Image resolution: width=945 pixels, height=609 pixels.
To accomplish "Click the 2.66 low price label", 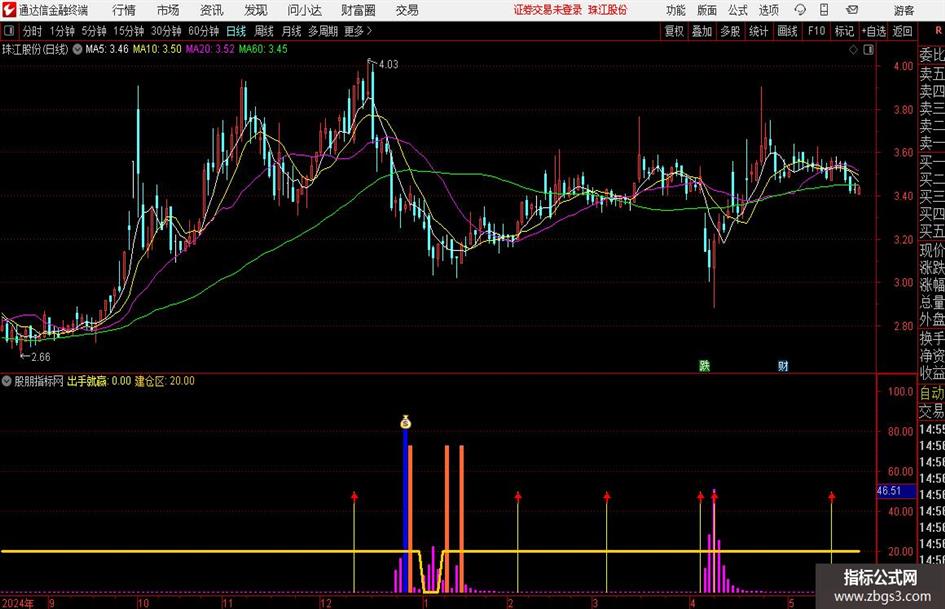I will 40,357.
